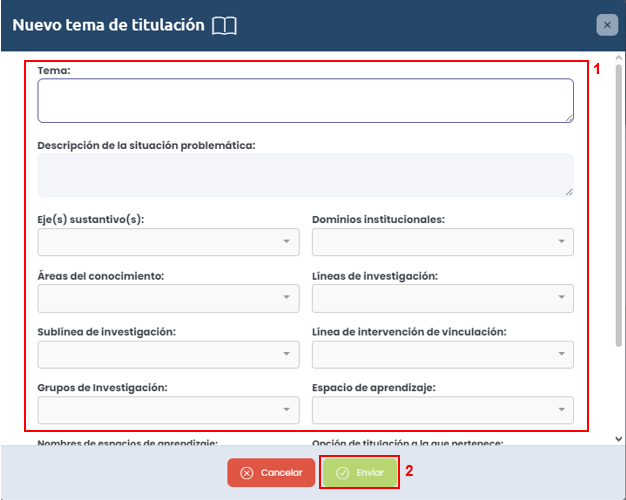Expand the Espacio de aprendizaje dropdown
Viewport: 626px width, 500px height.
click(x=442, y=410)
